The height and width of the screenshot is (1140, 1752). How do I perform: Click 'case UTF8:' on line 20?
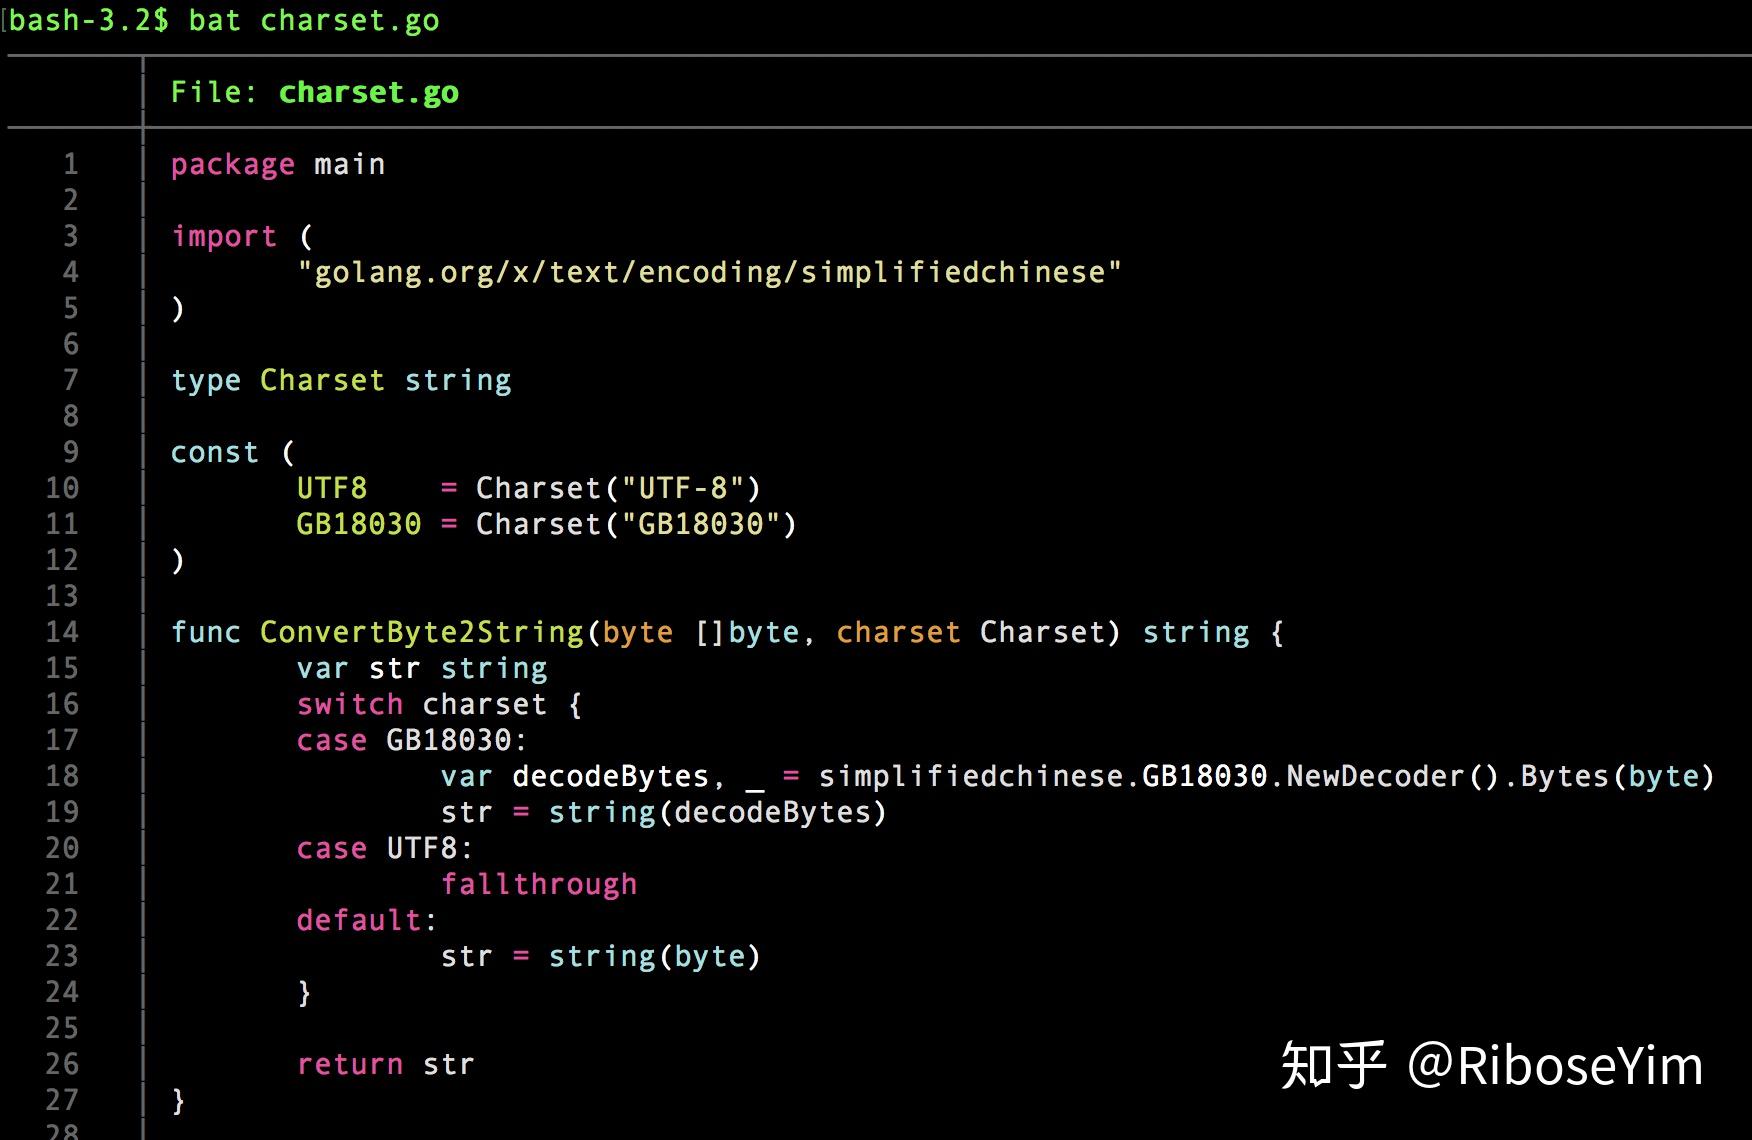(385, 849)
